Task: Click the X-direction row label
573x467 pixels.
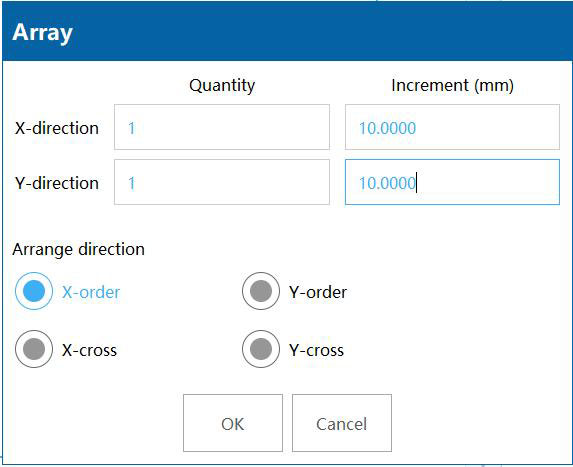Action: (x=57, y=128)
